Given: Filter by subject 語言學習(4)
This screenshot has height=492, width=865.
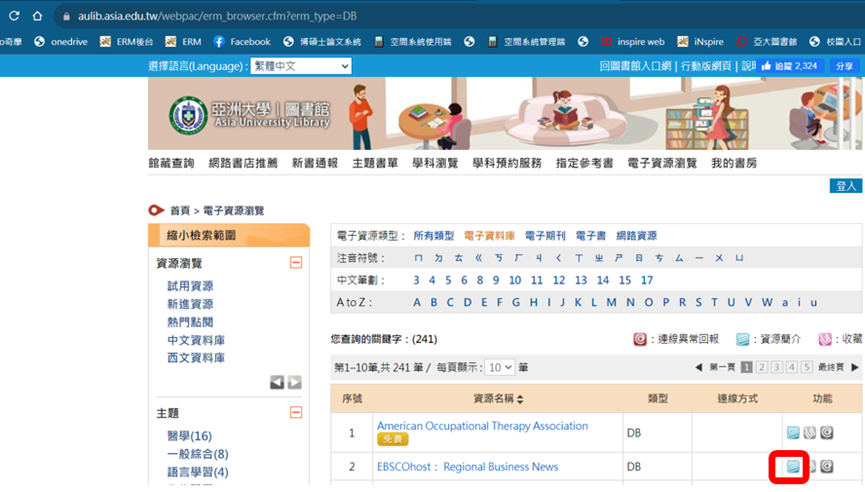Looking at the screenshot, I should (x=197, y=472).
